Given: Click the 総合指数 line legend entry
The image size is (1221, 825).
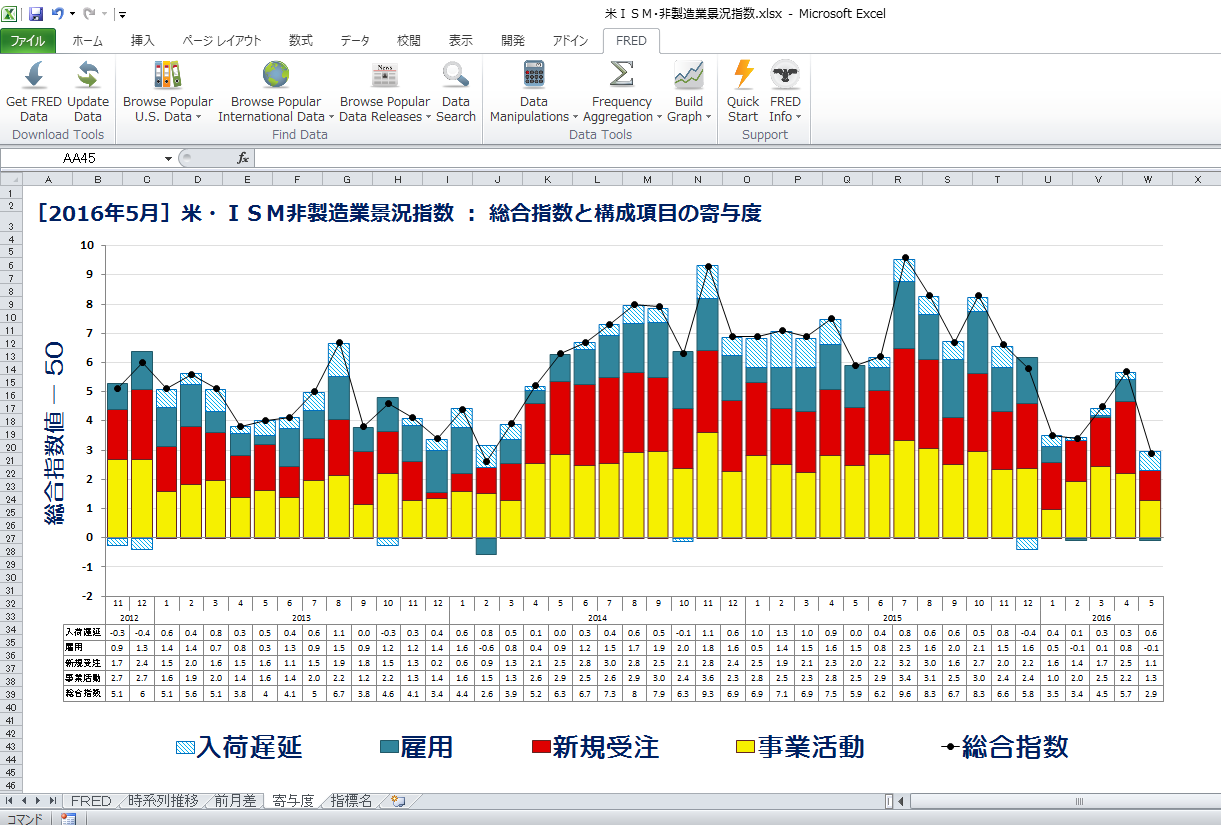Looking at the screenshot, I should [x=1005, y=747].
